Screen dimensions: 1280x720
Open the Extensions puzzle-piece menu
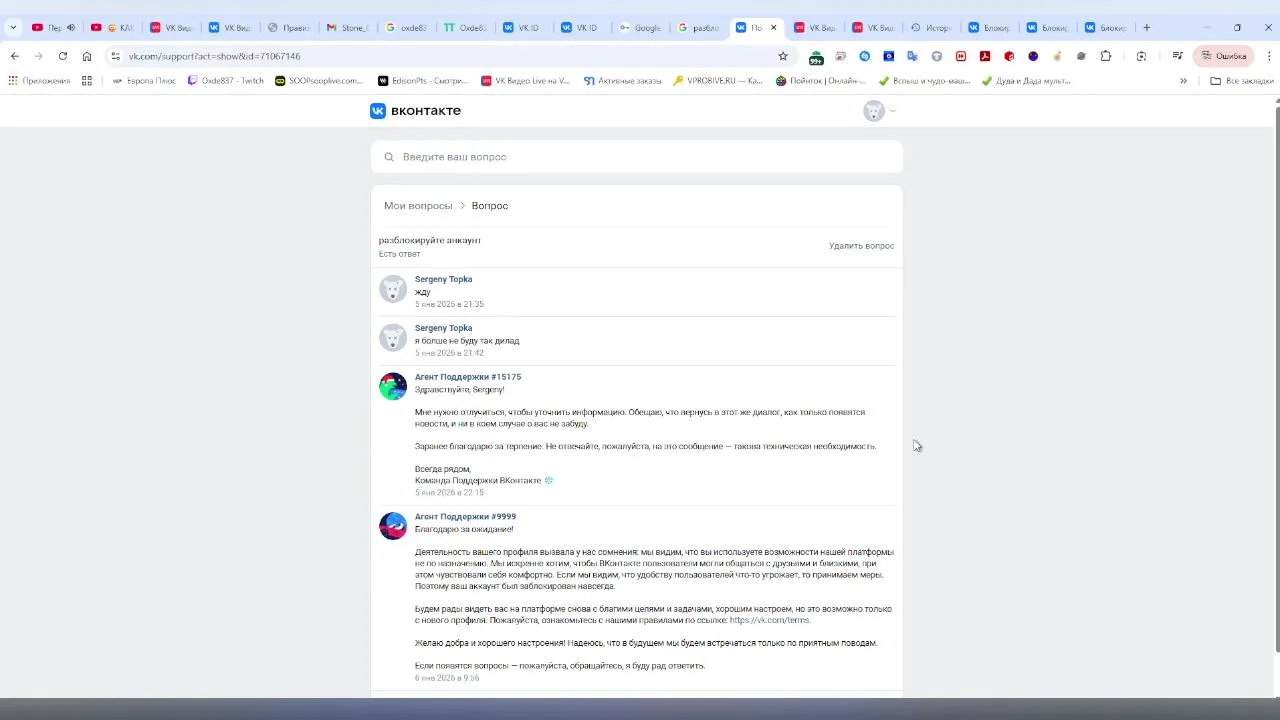[1105, 56]
